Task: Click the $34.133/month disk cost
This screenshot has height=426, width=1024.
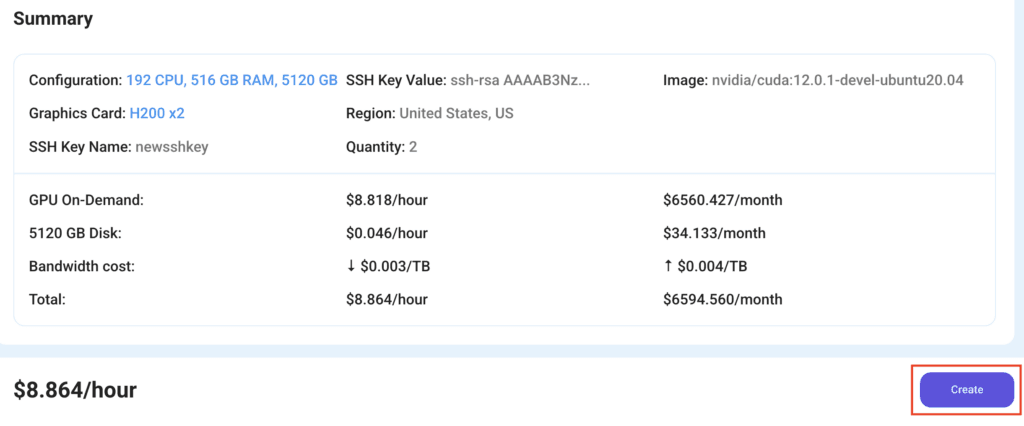Action: coord(714,233)
